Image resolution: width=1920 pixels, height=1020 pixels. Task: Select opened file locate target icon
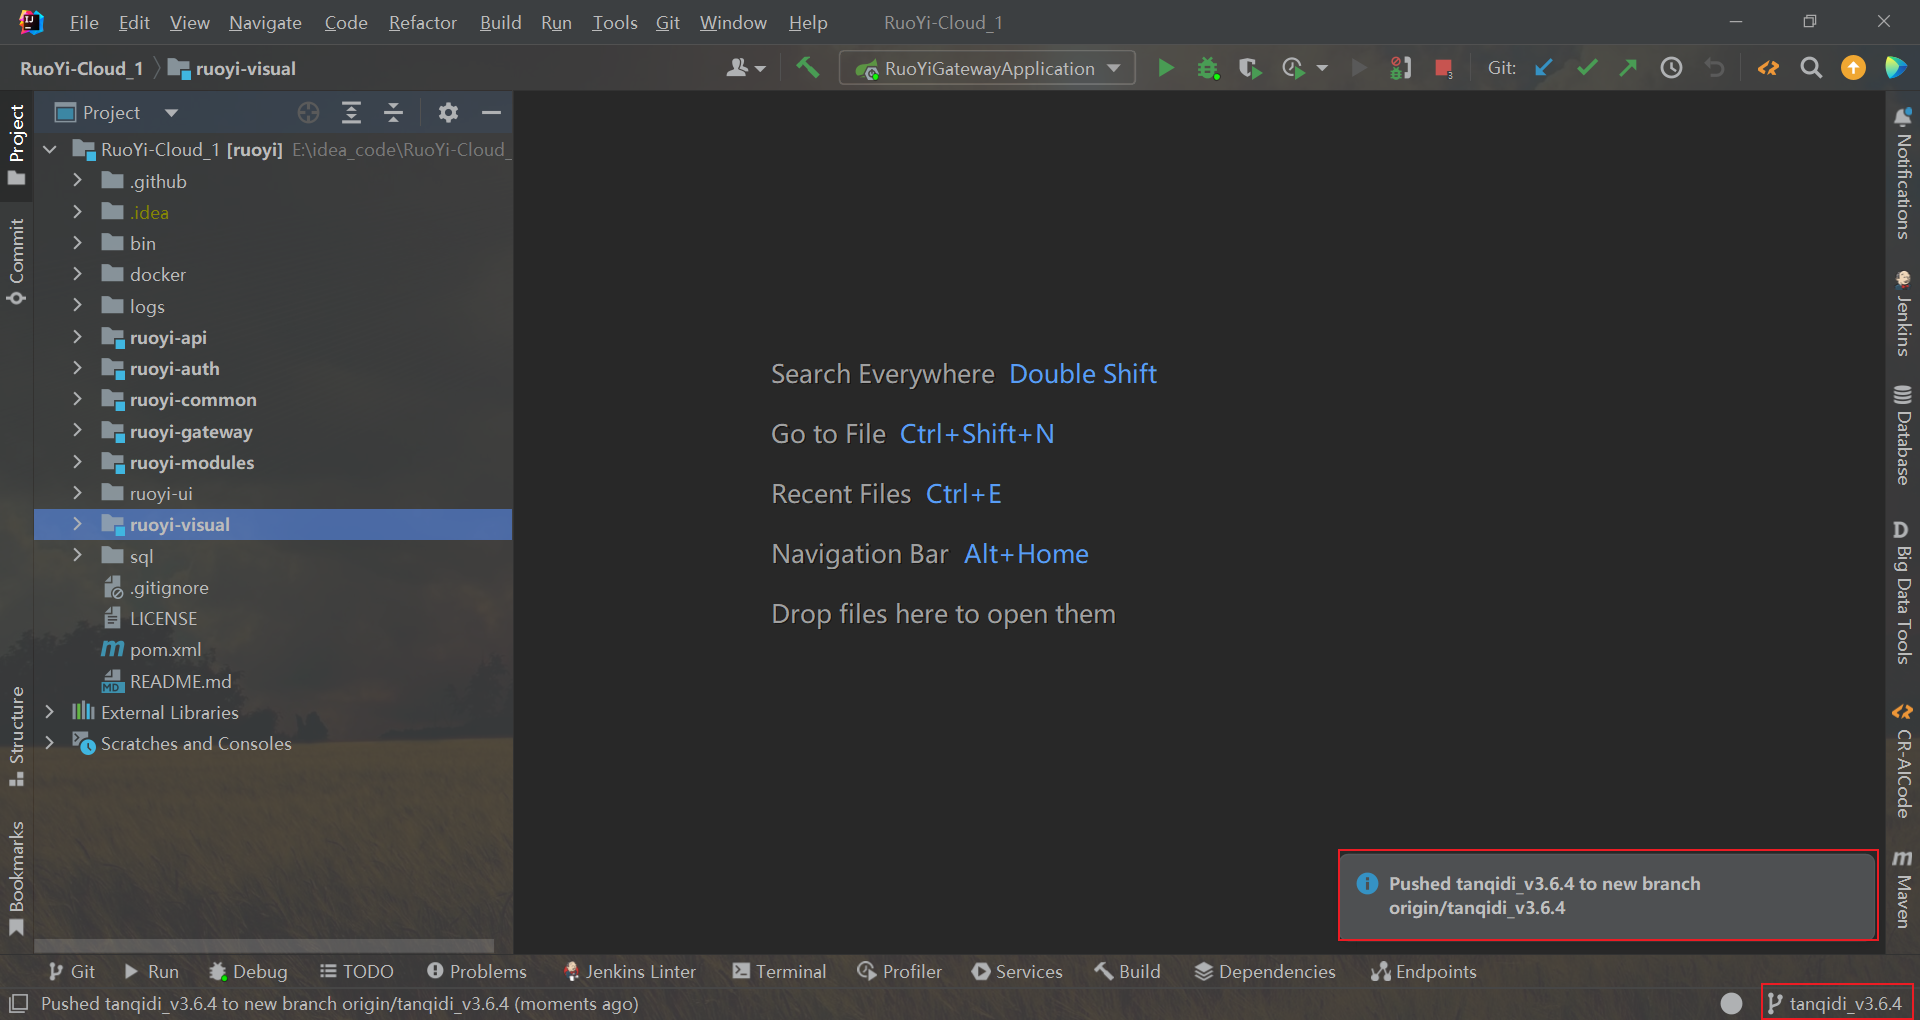309,113
